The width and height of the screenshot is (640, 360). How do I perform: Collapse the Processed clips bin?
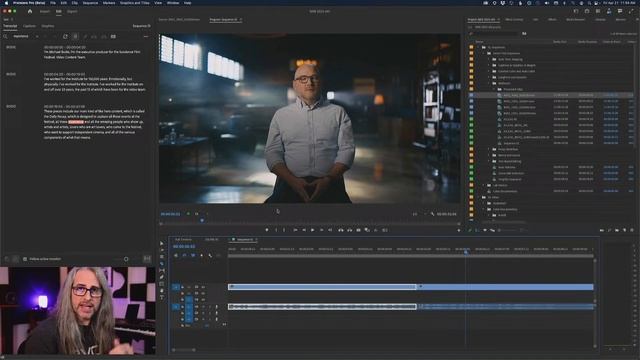click(494, 89)
